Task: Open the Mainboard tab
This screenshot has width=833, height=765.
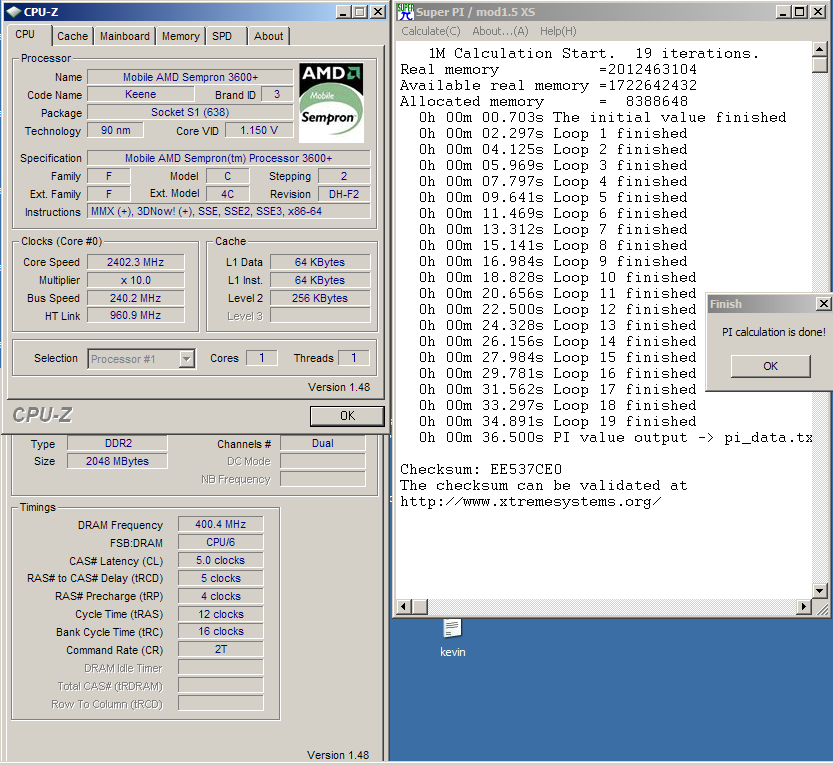Action: [125, 36]
